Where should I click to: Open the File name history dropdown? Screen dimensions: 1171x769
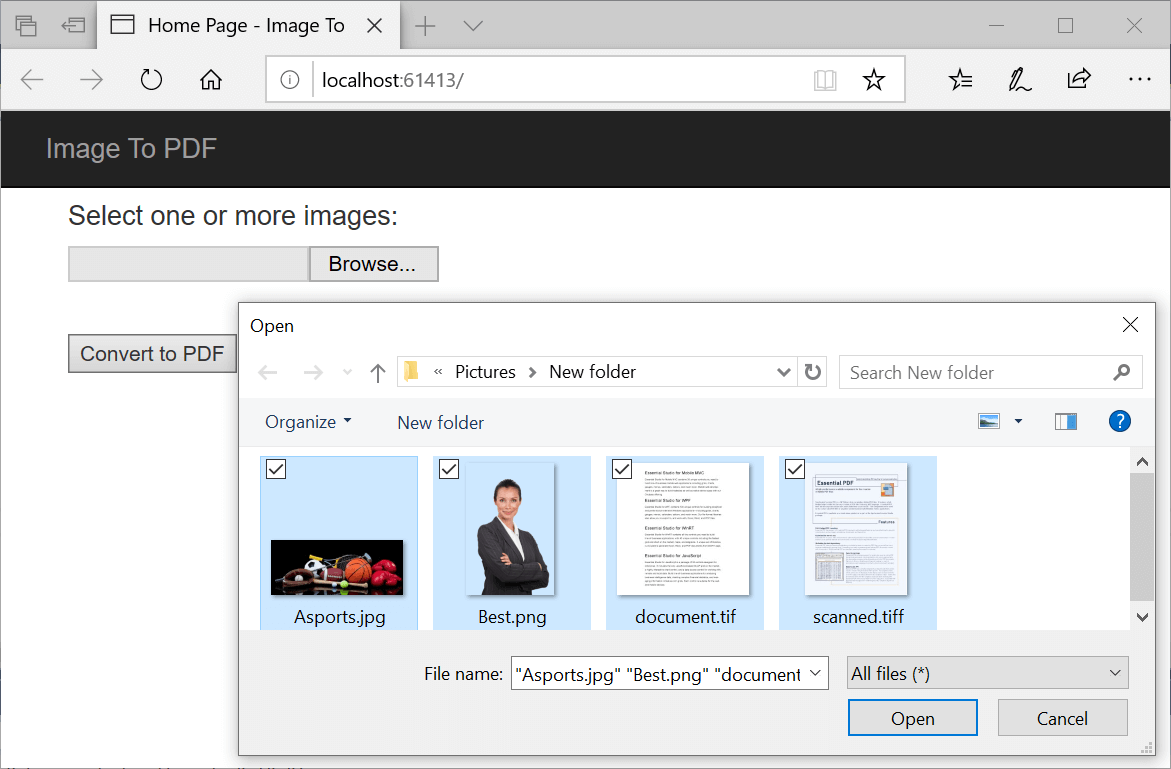[x=816, y=674]
